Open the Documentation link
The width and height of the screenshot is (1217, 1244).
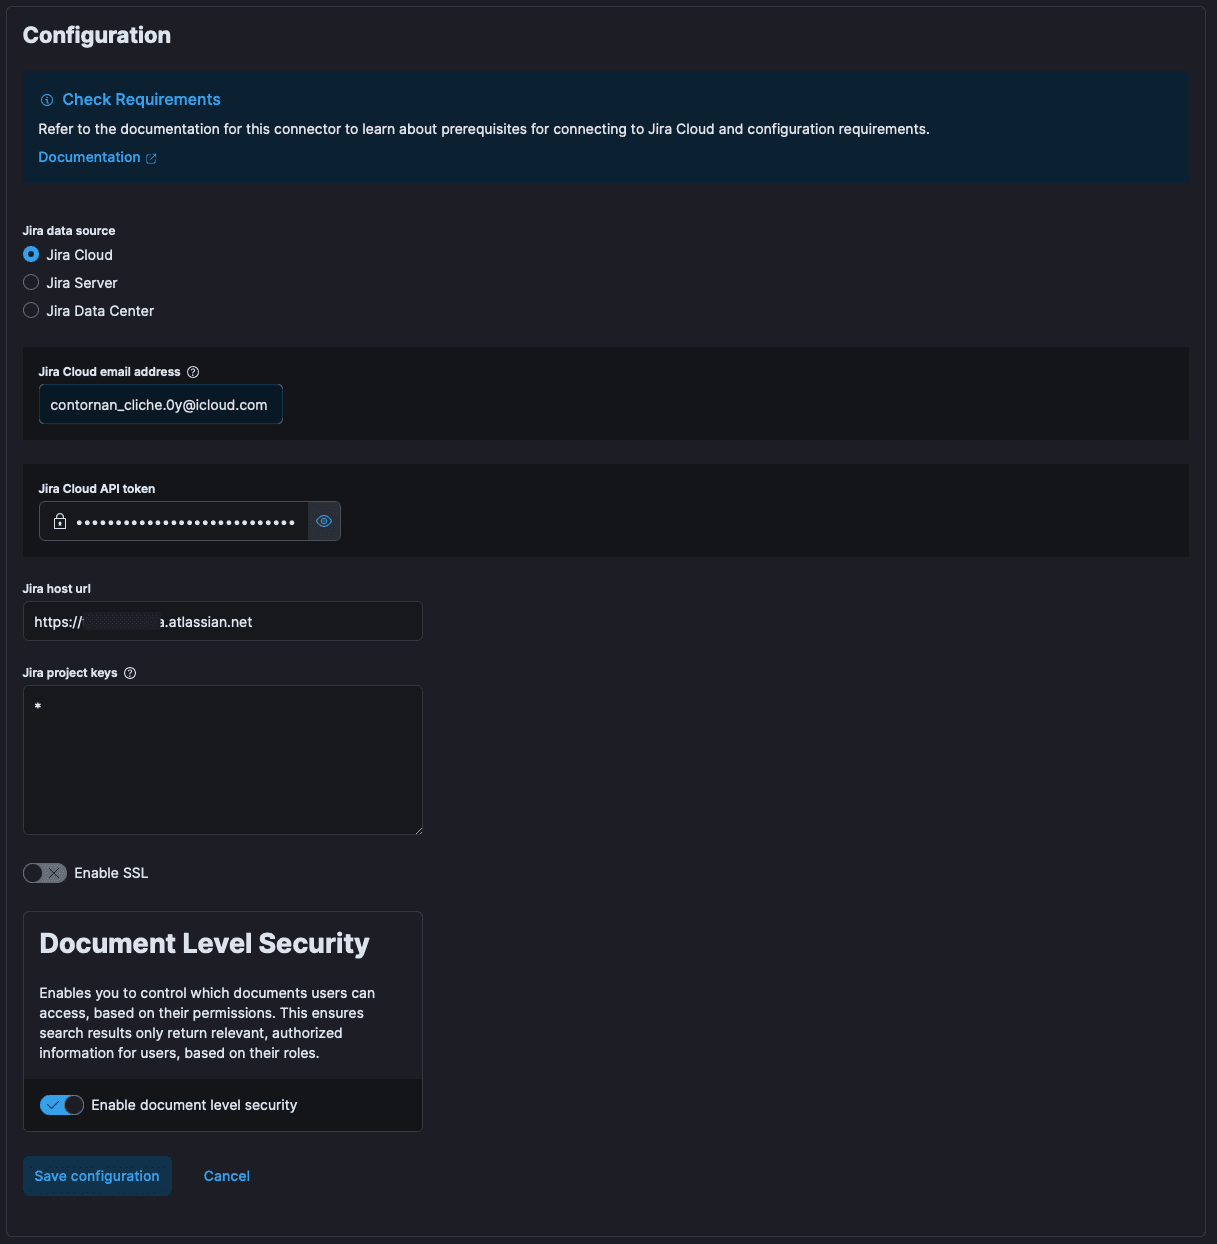pyautogui.click(x=89, y=157)
